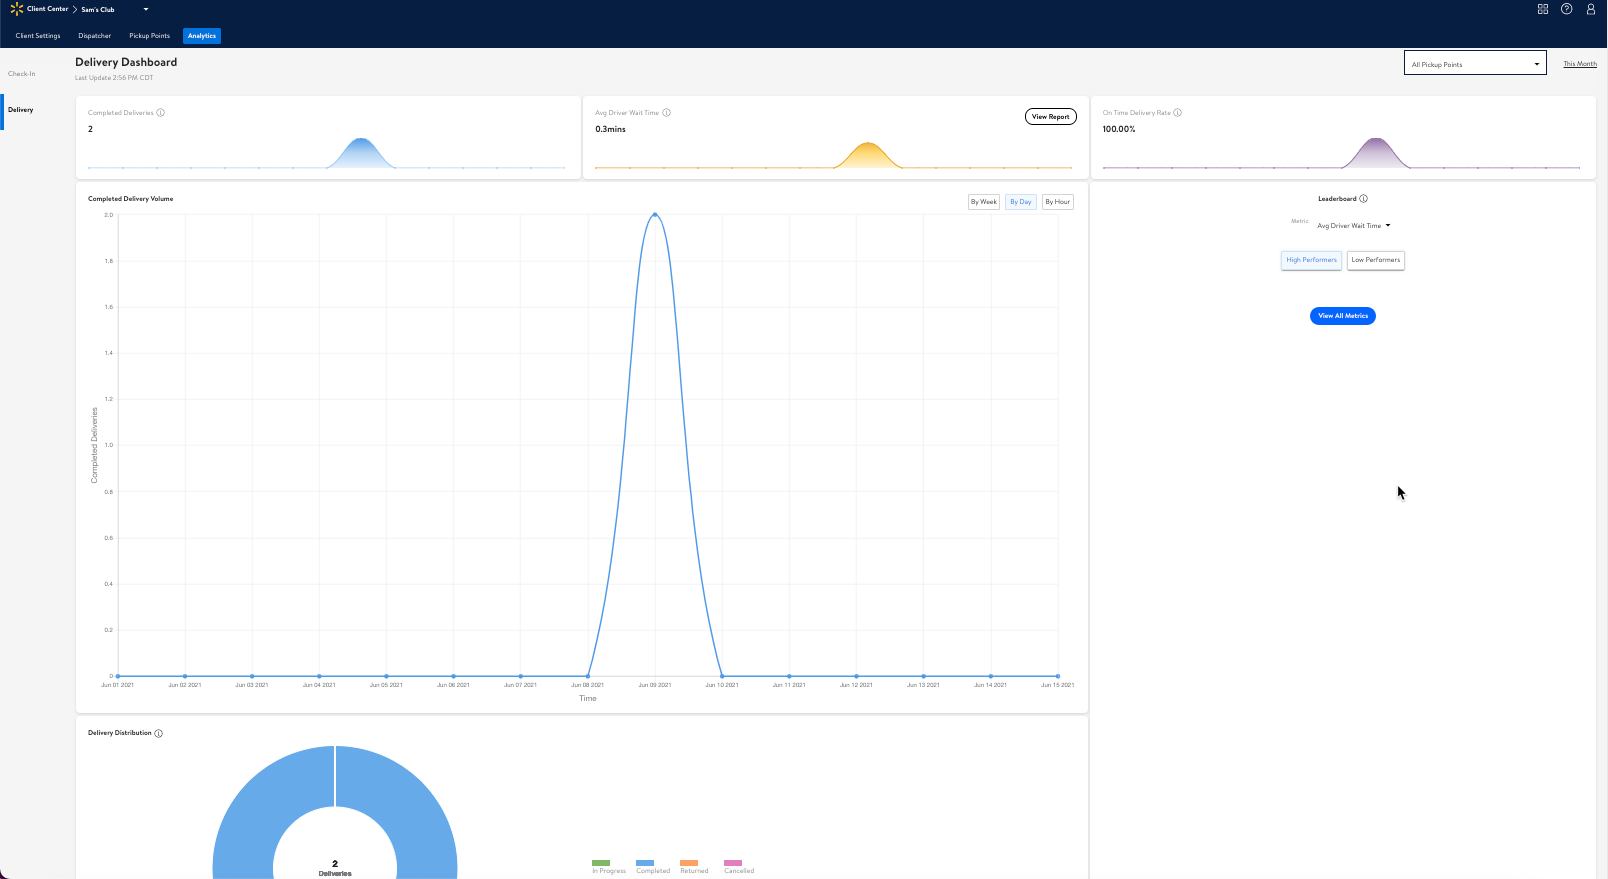Open the All Pickup Points dropdown

pos(1475,64)
